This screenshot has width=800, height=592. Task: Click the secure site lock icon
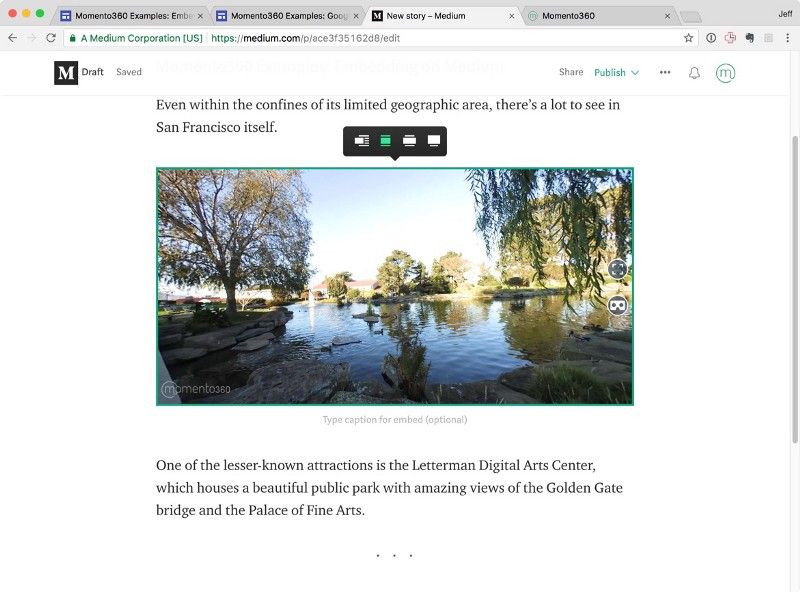tap(72, 38)
